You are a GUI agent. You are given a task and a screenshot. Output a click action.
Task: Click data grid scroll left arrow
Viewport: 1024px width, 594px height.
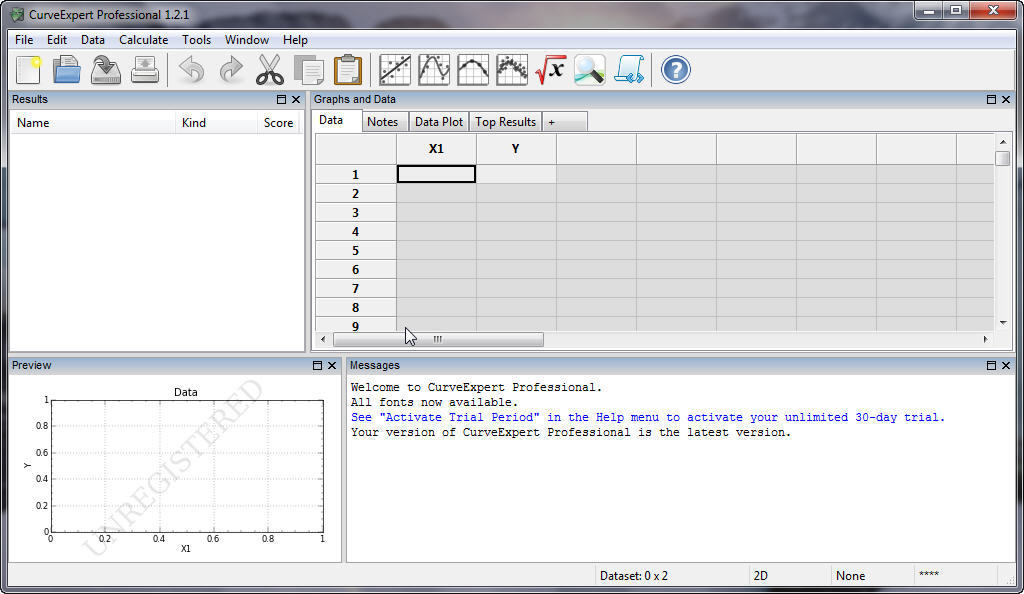pyautogui.click(x=323, y=339)
